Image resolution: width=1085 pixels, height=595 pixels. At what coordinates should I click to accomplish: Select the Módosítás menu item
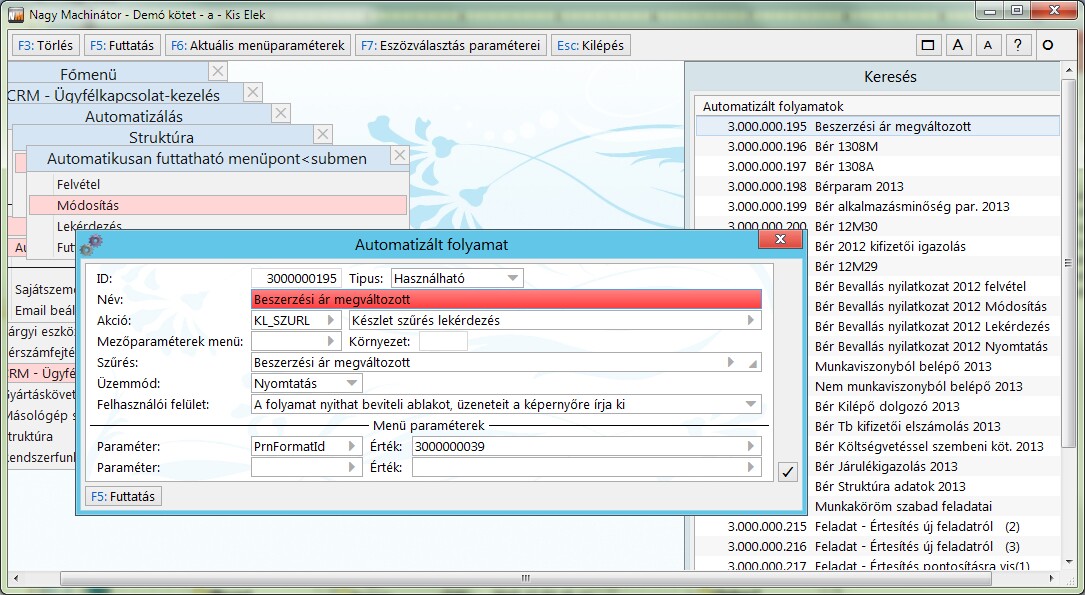coord(218,205)
